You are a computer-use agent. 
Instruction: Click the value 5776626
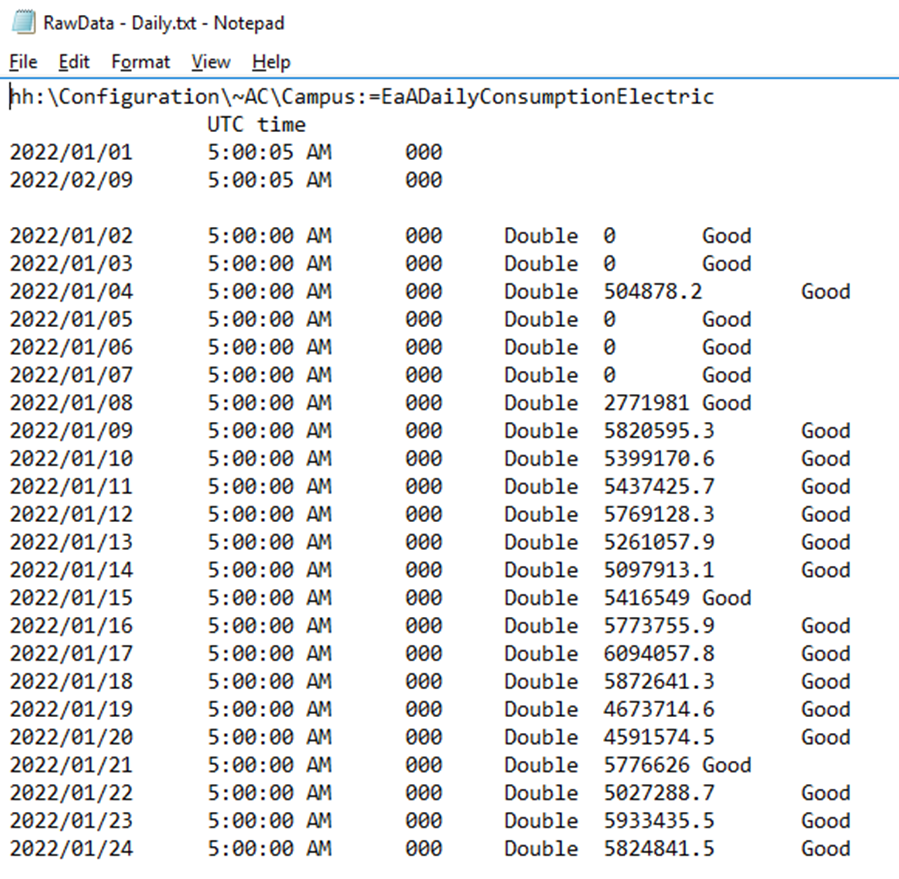coord(646,765)
